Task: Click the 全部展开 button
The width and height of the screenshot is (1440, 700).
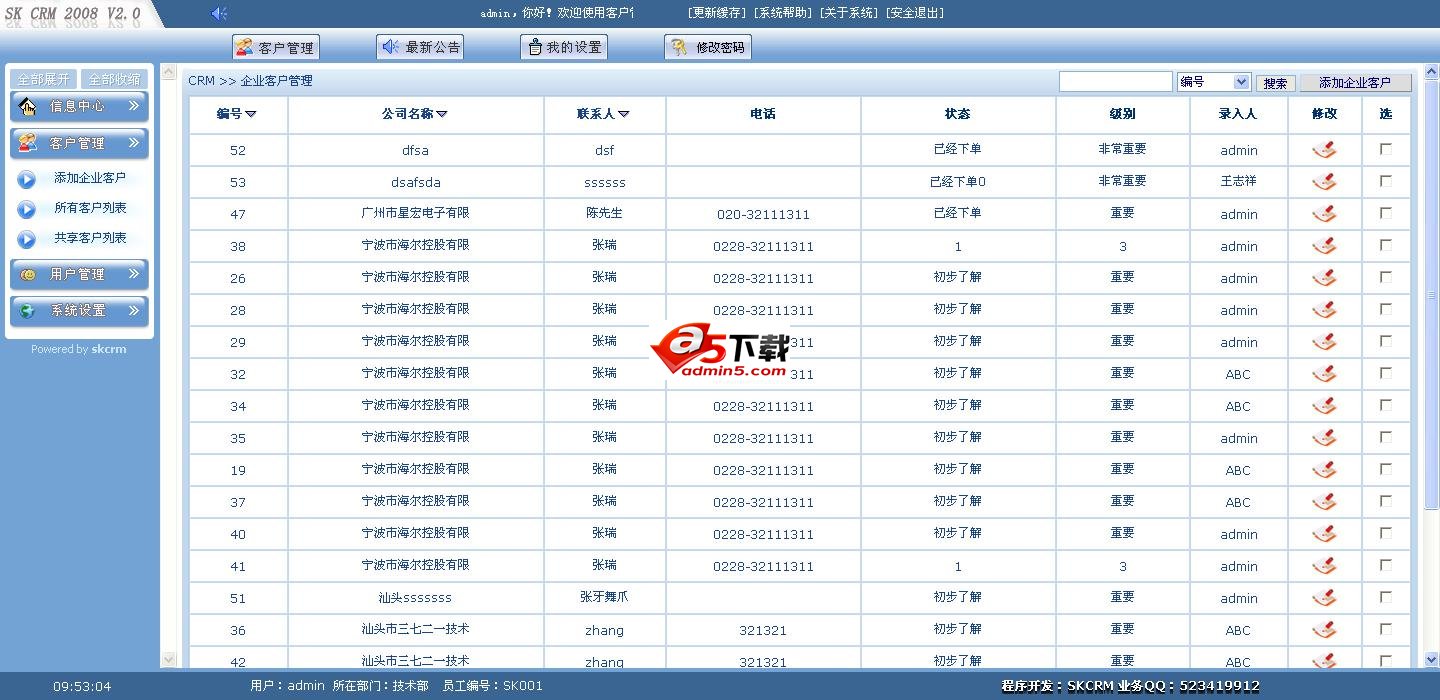Action: point(43,79)
